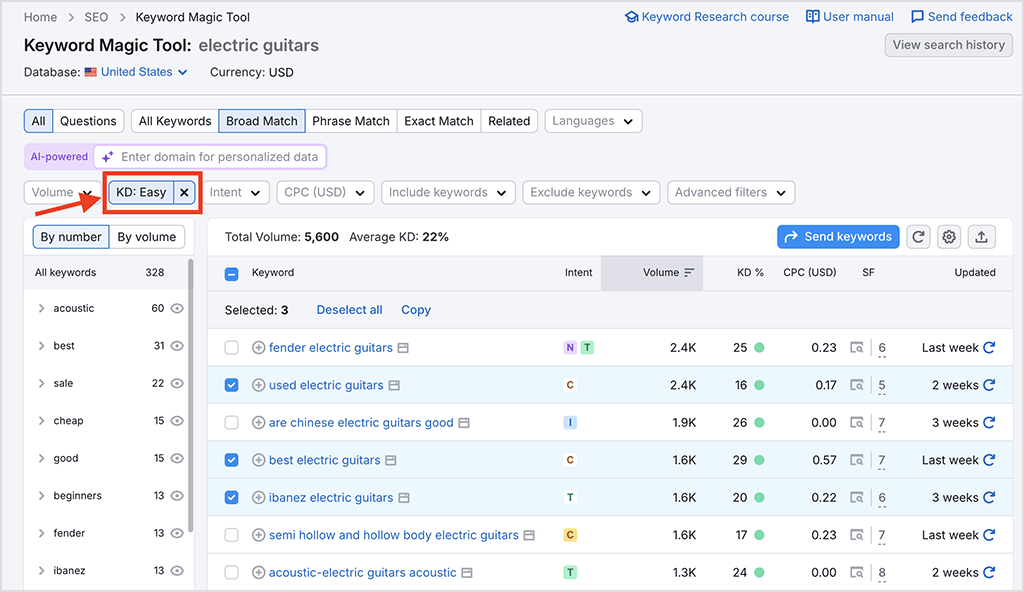Image resolution: width=1024 pixels, height=592 pixels.
Task: Toggle visibility eye for acoustic group
Action: pyautogui.click(x=177, y=308)
